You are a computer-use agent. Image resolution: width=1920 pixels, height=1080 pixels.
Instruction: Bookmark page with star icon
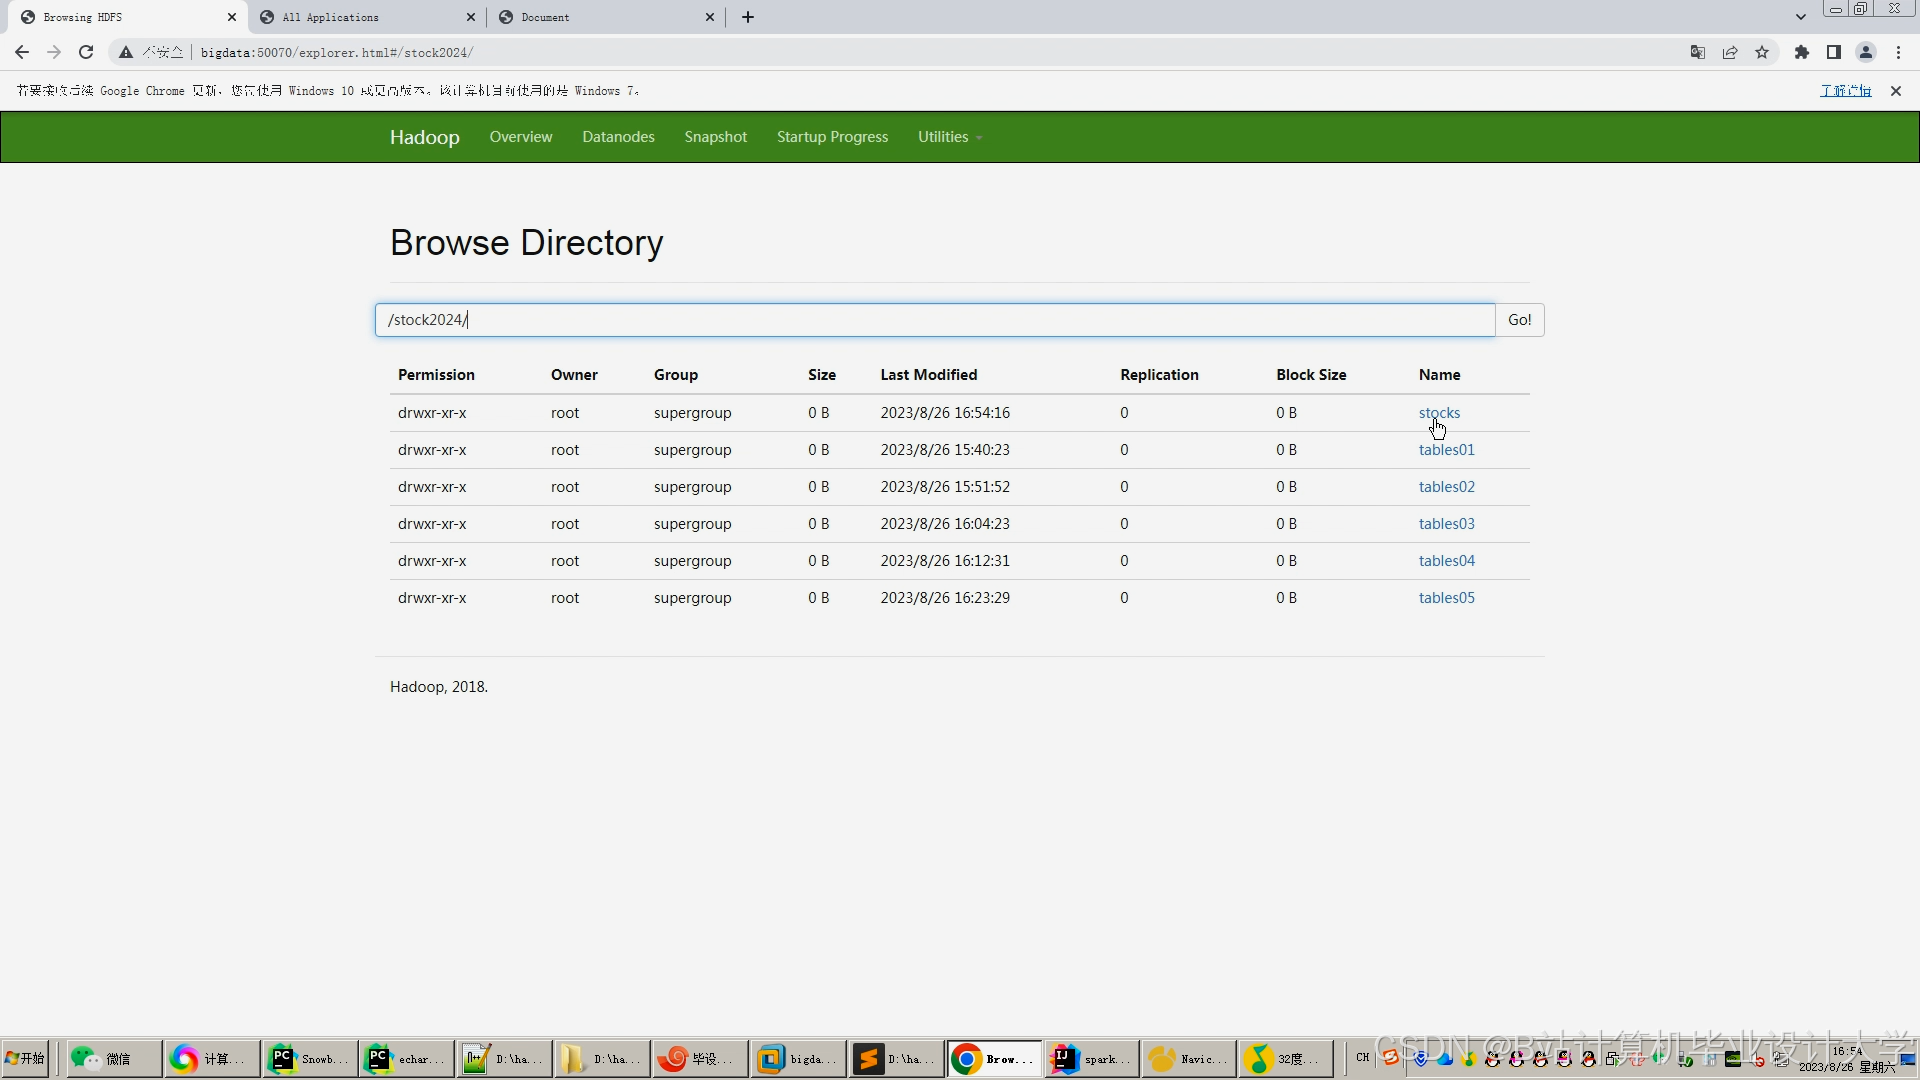pos(1762,52)
